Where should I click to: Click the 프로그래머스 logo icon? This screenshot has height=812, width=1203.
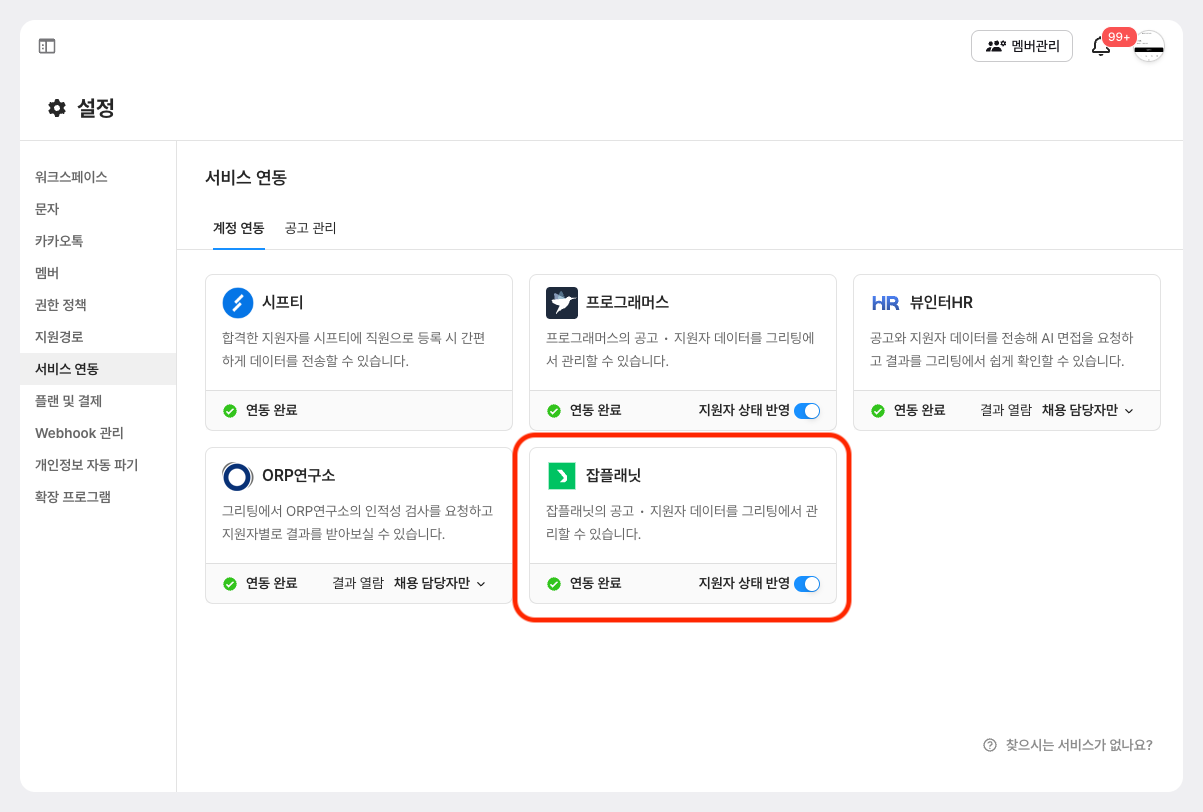coord(562,302)
